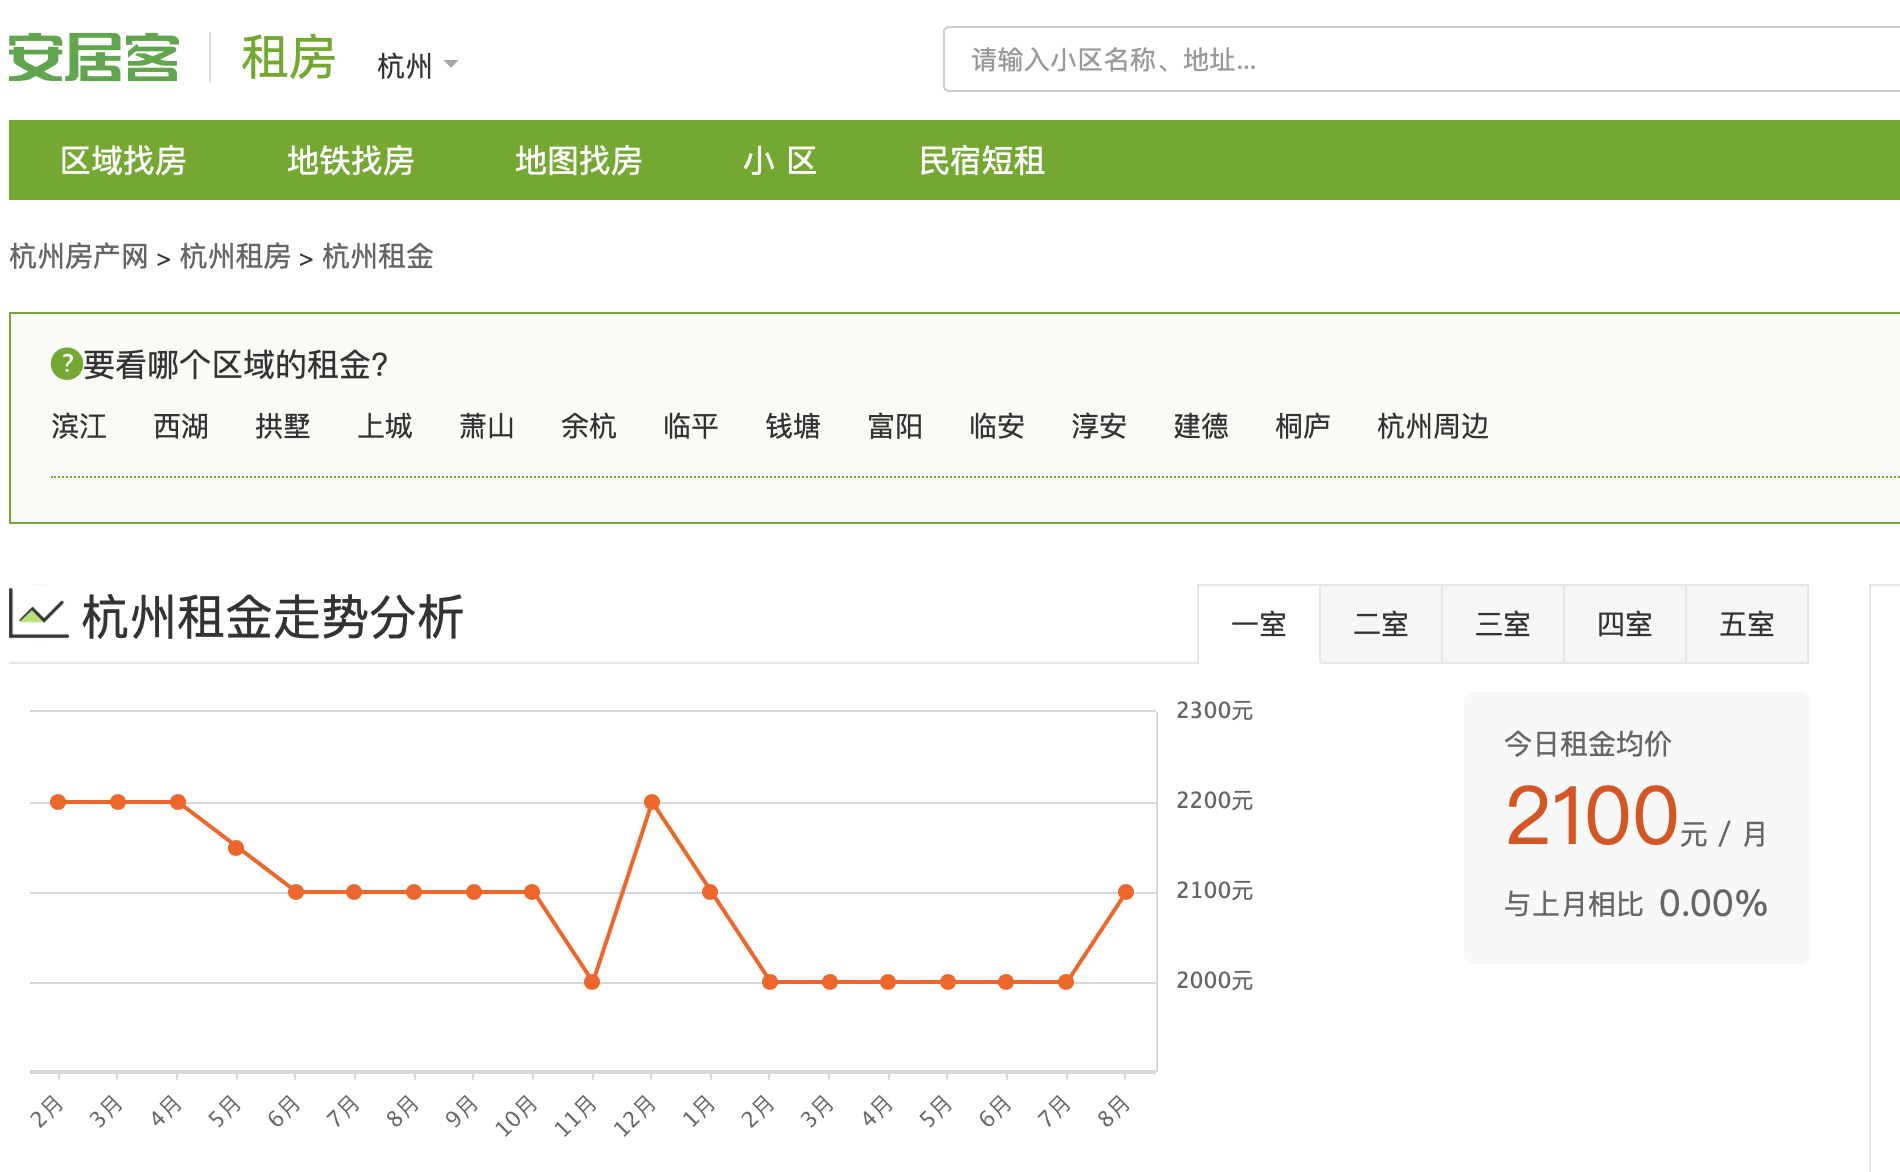Go to 地图找房 navigation item

[578, 161]
